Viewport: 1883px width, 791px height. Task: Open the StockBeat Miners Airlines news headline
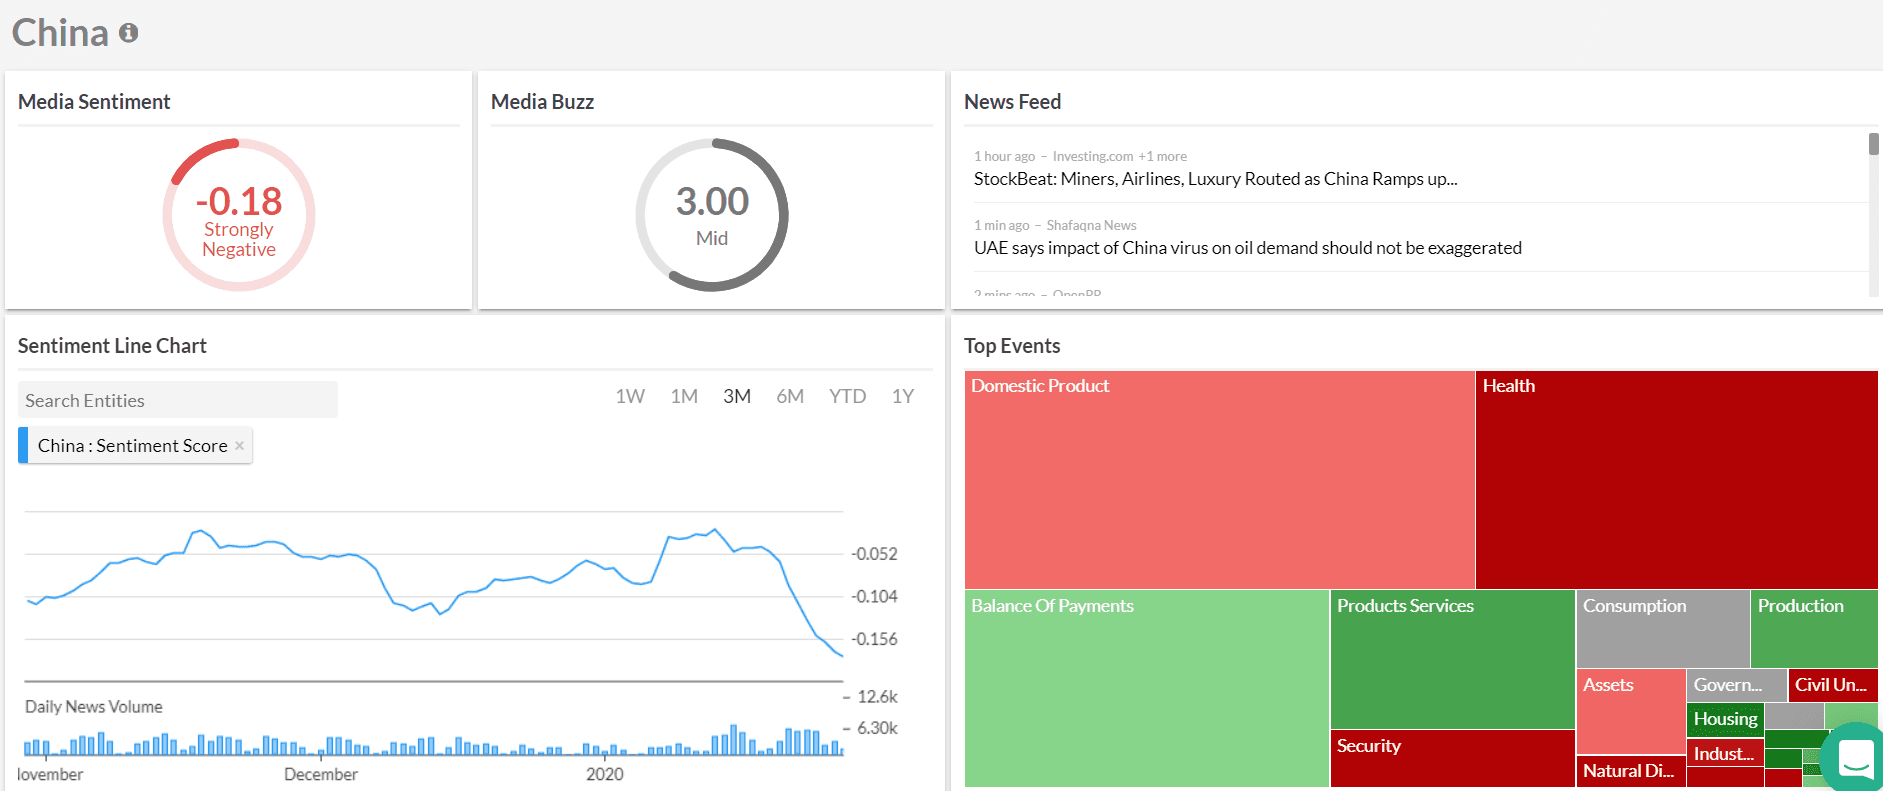click(x=1215, y=179)
